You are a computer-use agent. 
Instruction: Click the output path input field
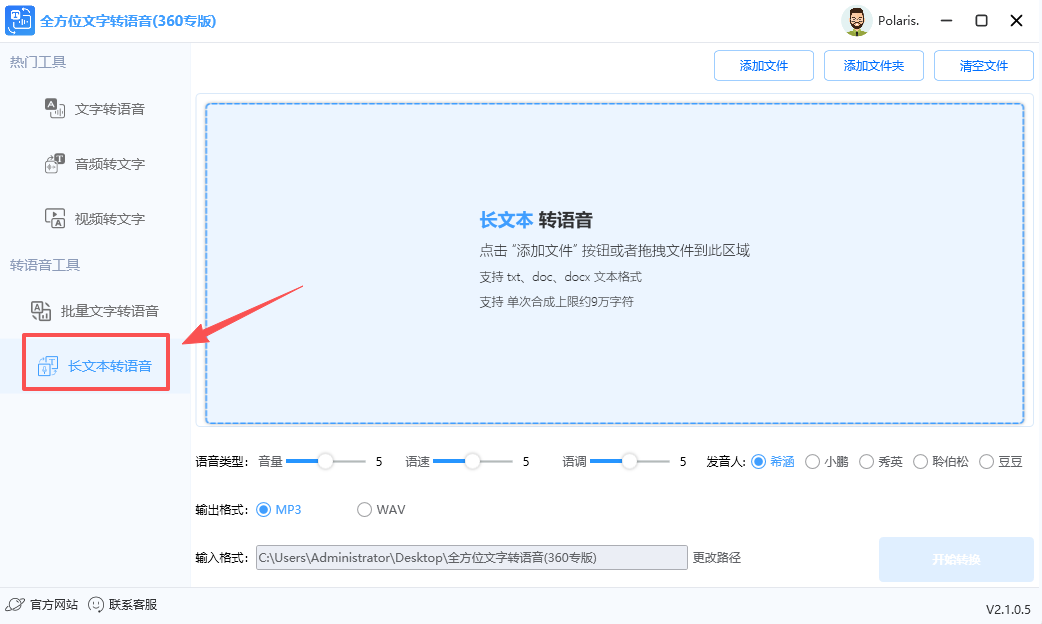tap(470, 558)
